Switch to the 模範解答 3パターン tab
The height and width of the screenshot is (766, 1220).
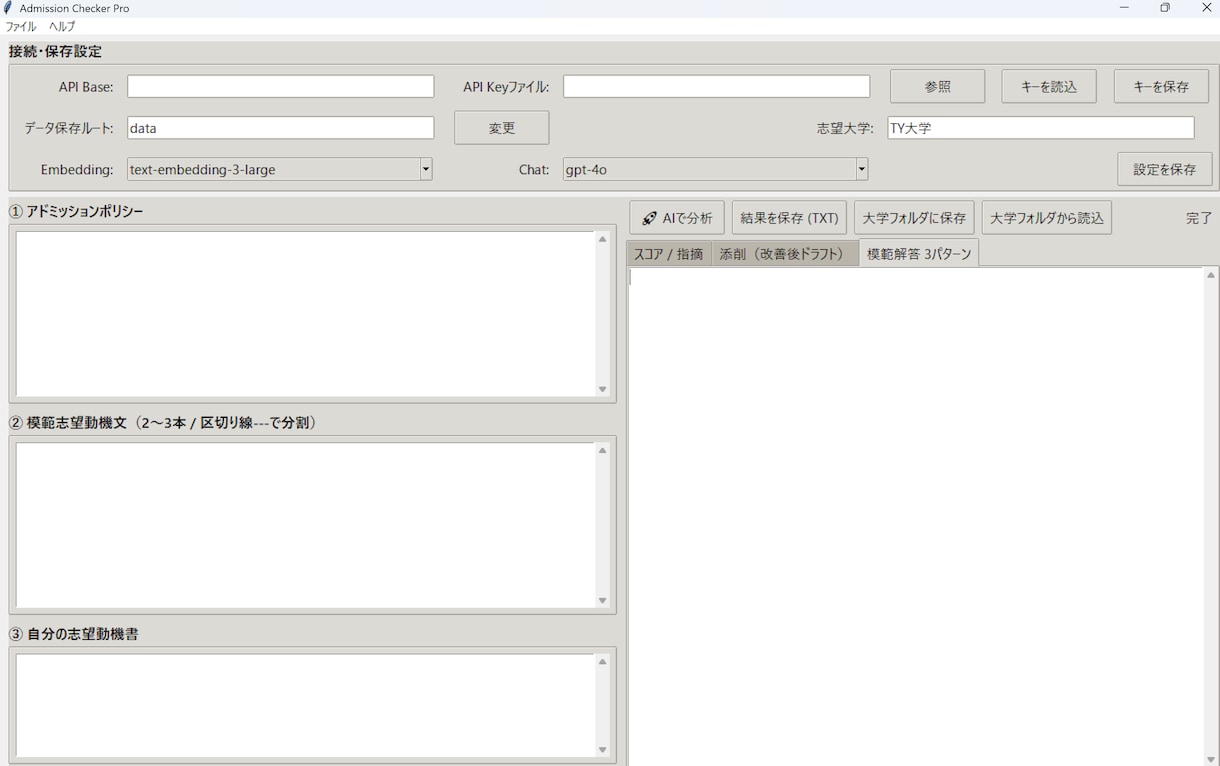[919, 253]
